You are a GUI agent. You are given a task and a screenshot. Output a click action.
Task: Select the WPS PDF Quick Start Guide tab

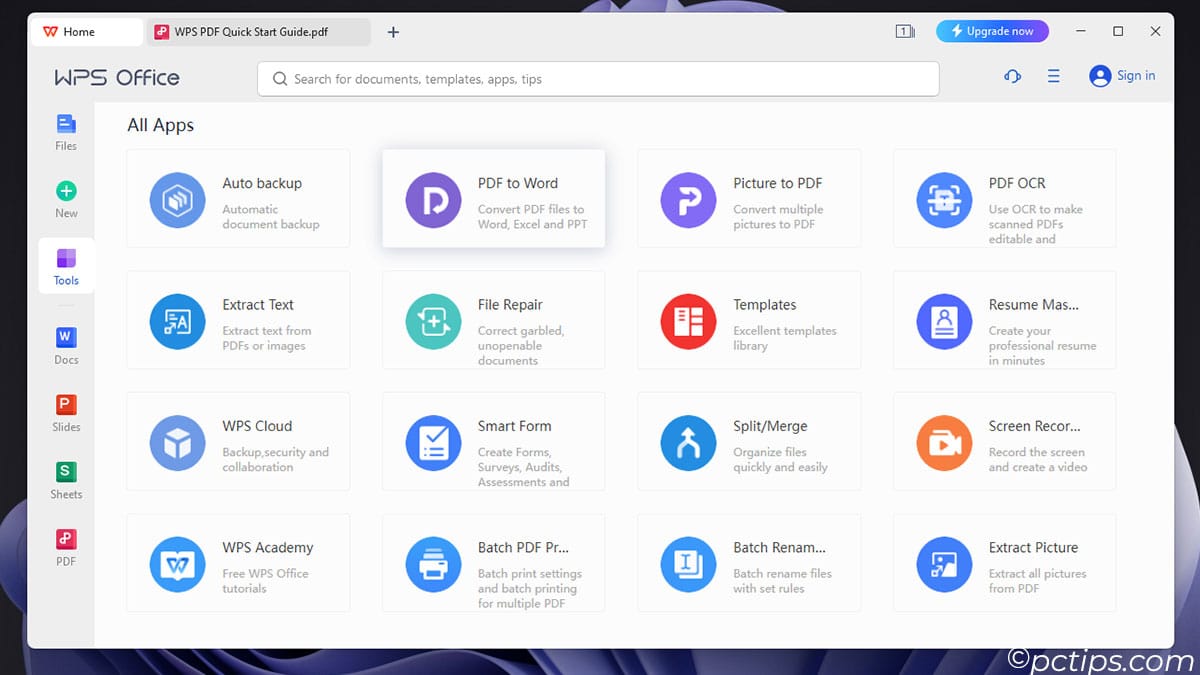coord(258,31)
